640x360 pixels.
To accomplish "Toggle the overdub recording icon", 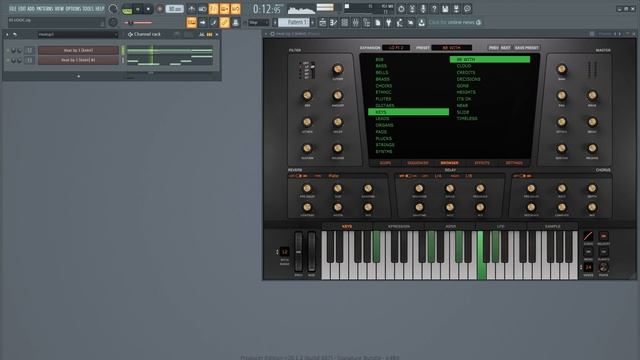I will [224, 9].
